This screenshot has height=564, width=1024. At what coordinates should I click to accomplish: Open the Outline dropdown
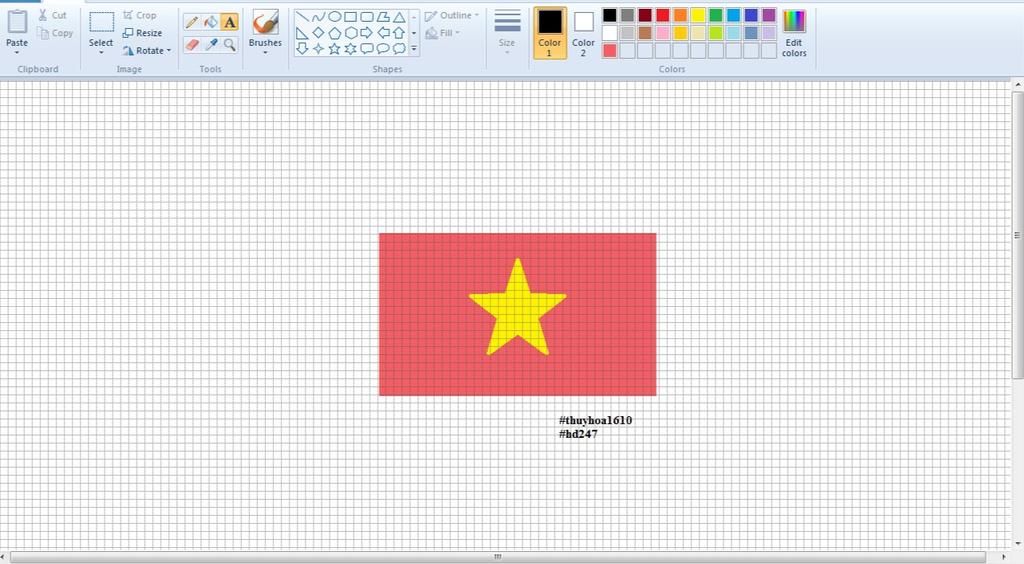(x=451, y=15)
